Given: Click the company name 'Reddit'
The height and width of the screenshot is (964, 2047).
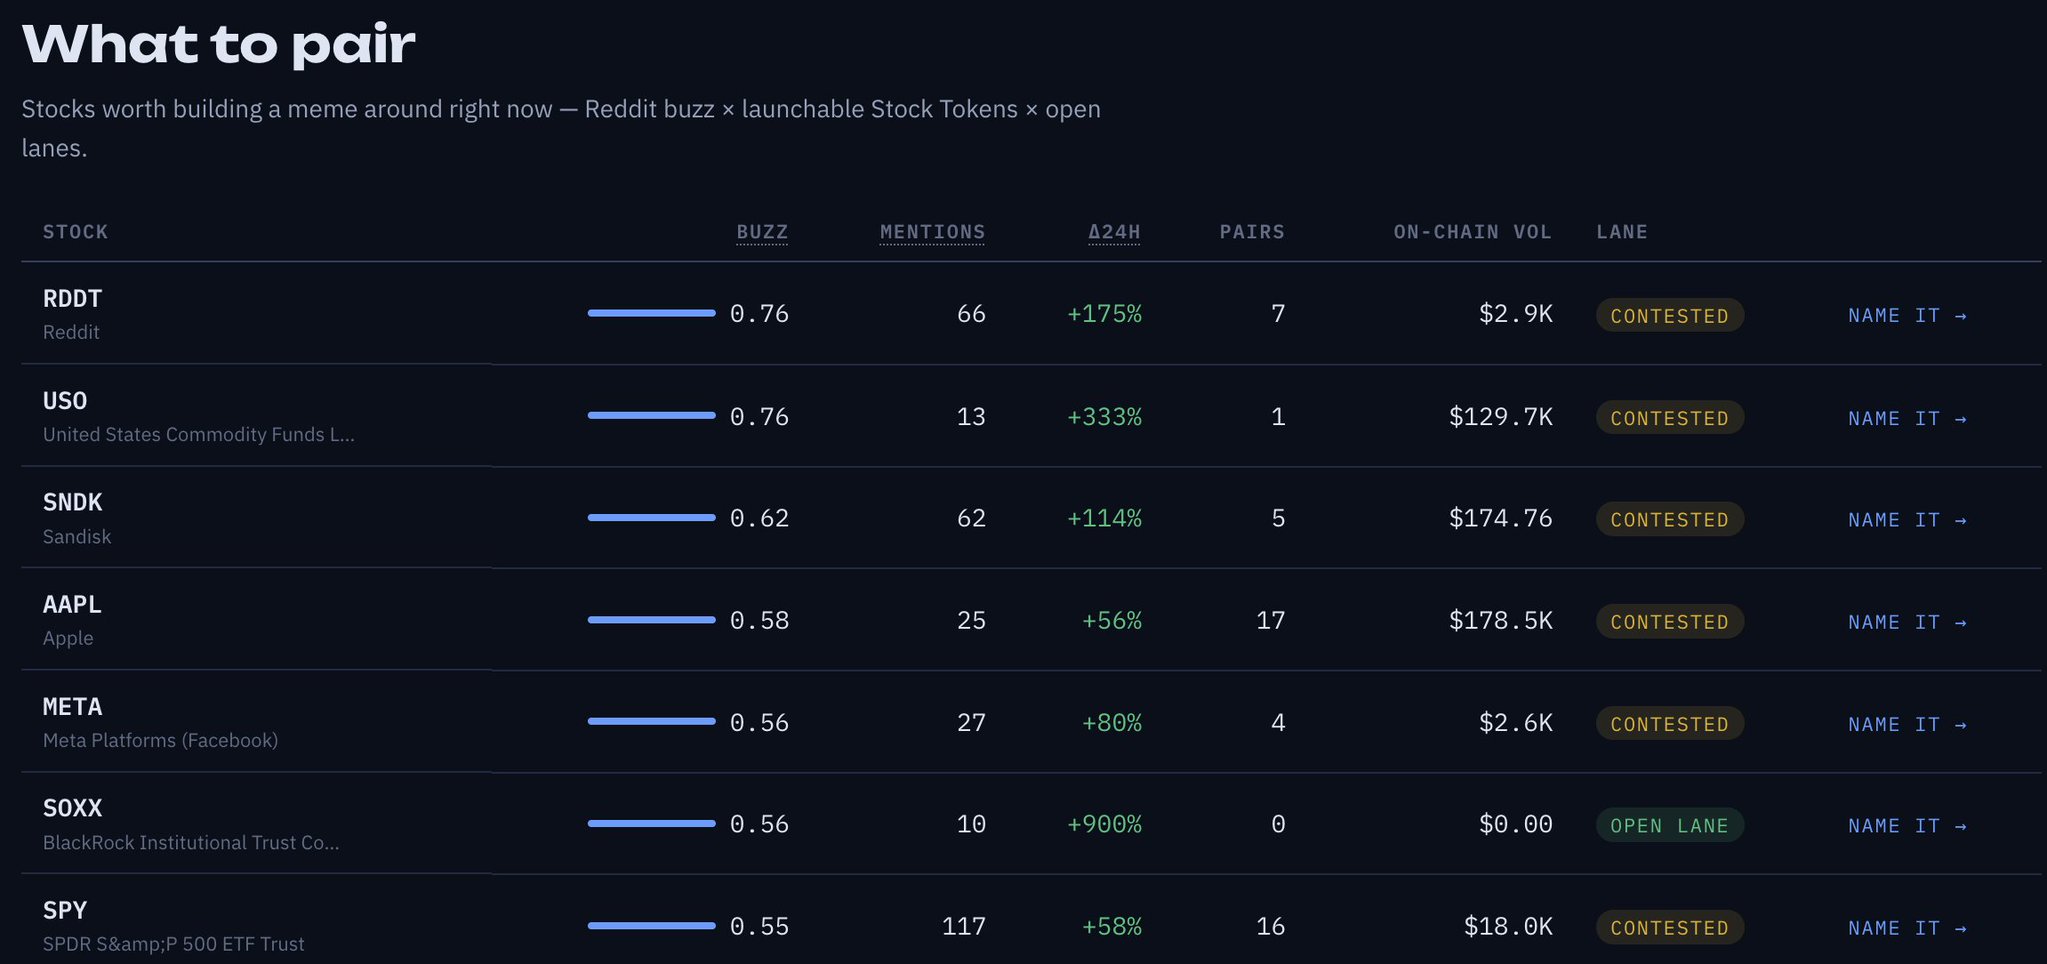Looking at the screenshot, I should click(71, 332).
